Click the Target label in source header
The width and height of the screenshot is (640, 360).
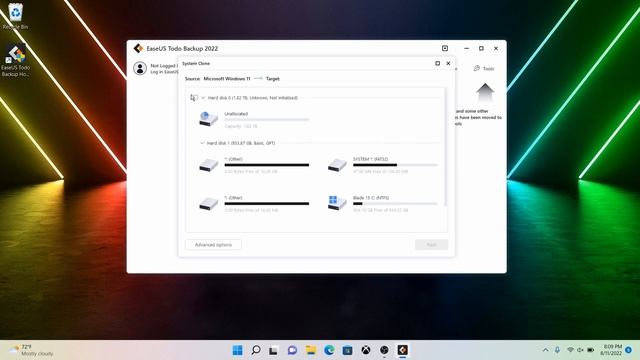tap(273, 79)
